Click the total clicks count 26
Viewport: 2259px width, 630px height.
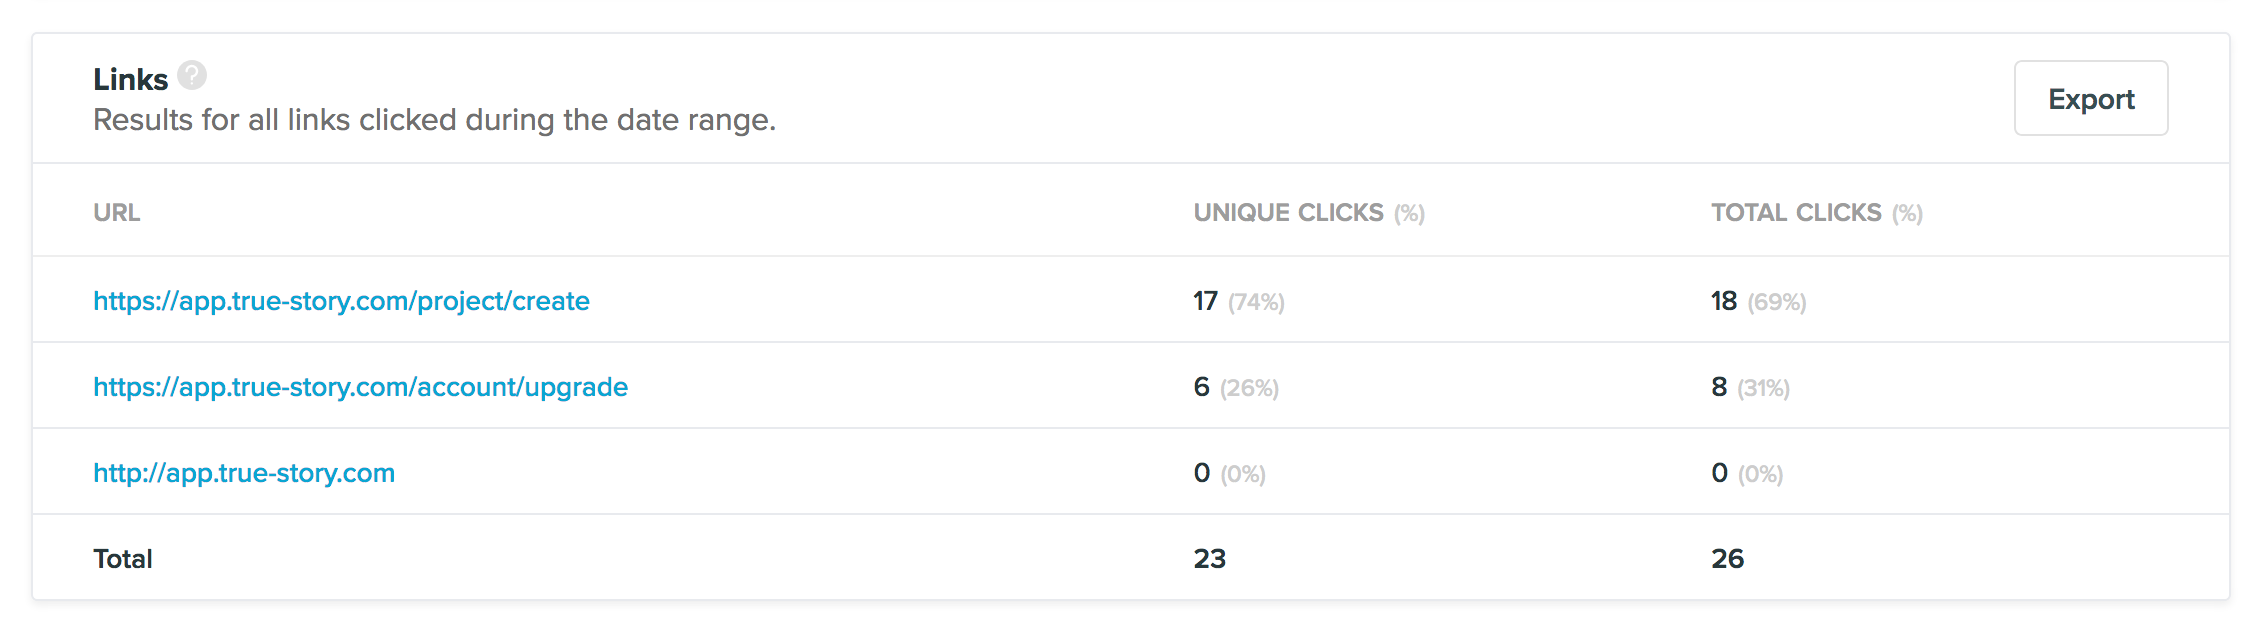pyautogui.click(x=1726, y=557)
